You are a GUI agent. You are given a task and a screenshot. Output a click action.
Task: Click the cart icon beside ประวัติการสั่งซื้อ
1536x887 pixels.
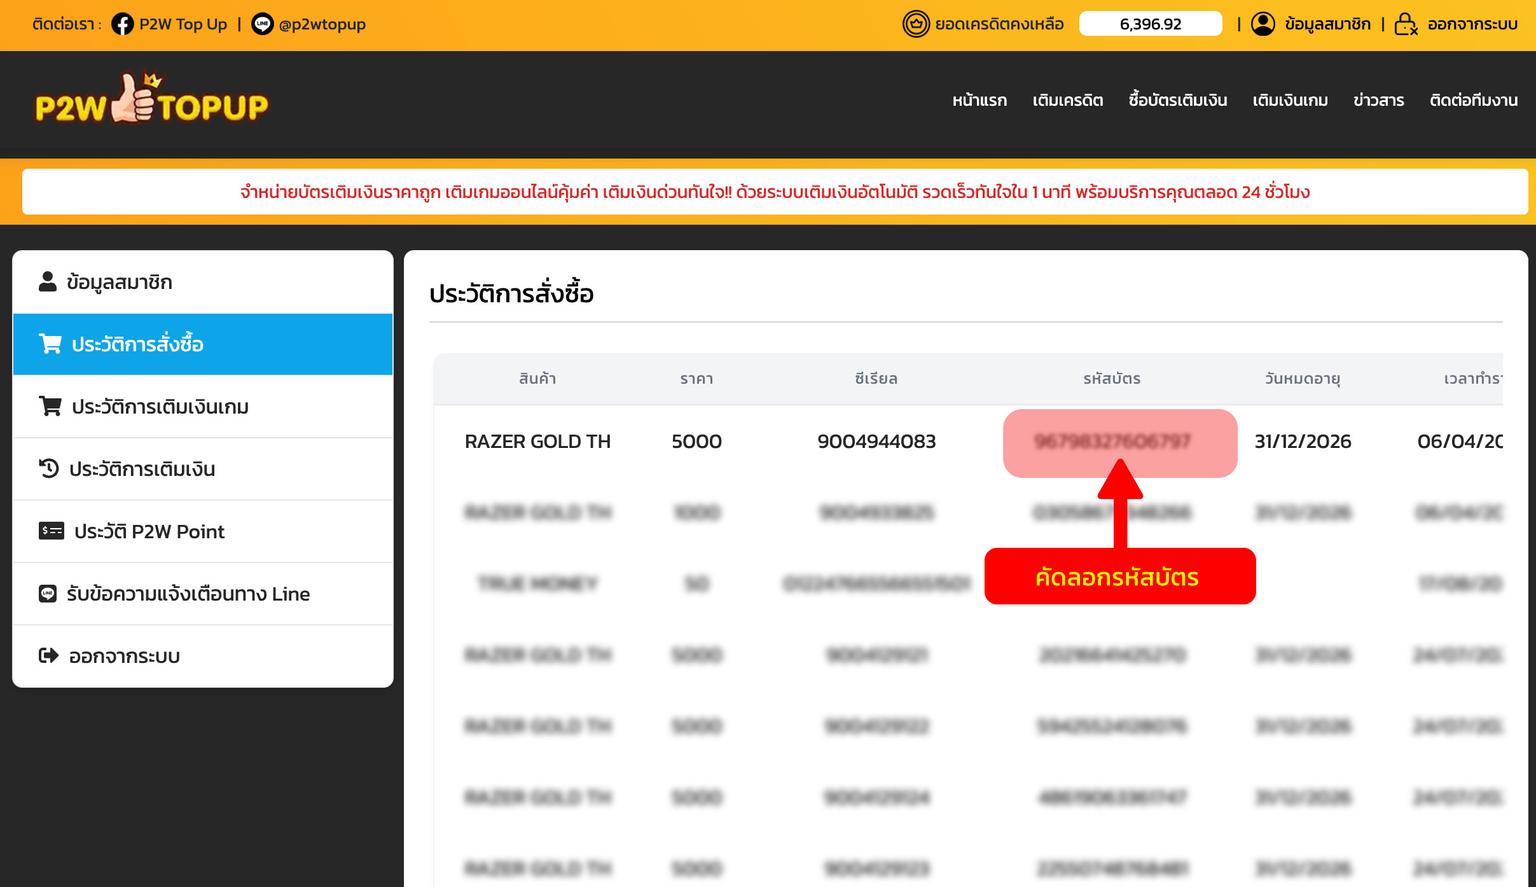50,344
